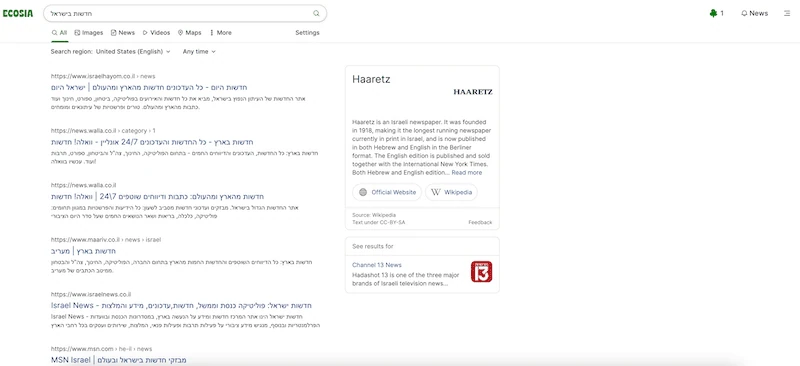This screenshot has height=366, width=800.
Task: Open the Channel 13 News link
Action: pos(377,265)
